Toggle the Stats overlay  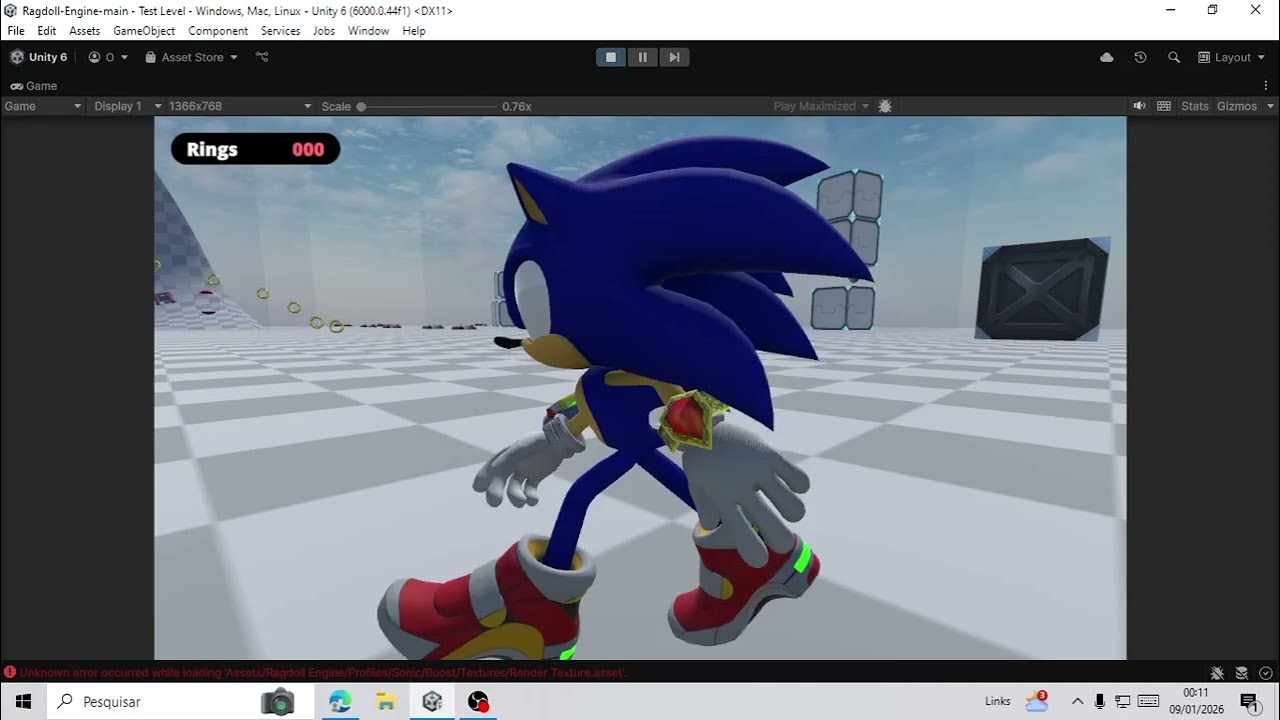click(1195, 106)
